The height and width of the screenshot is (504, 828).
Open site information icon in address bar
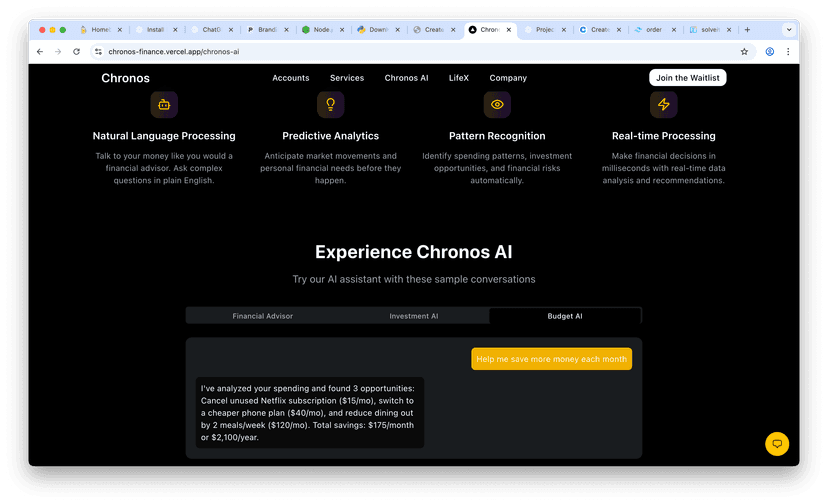click(x=98, y=52)
